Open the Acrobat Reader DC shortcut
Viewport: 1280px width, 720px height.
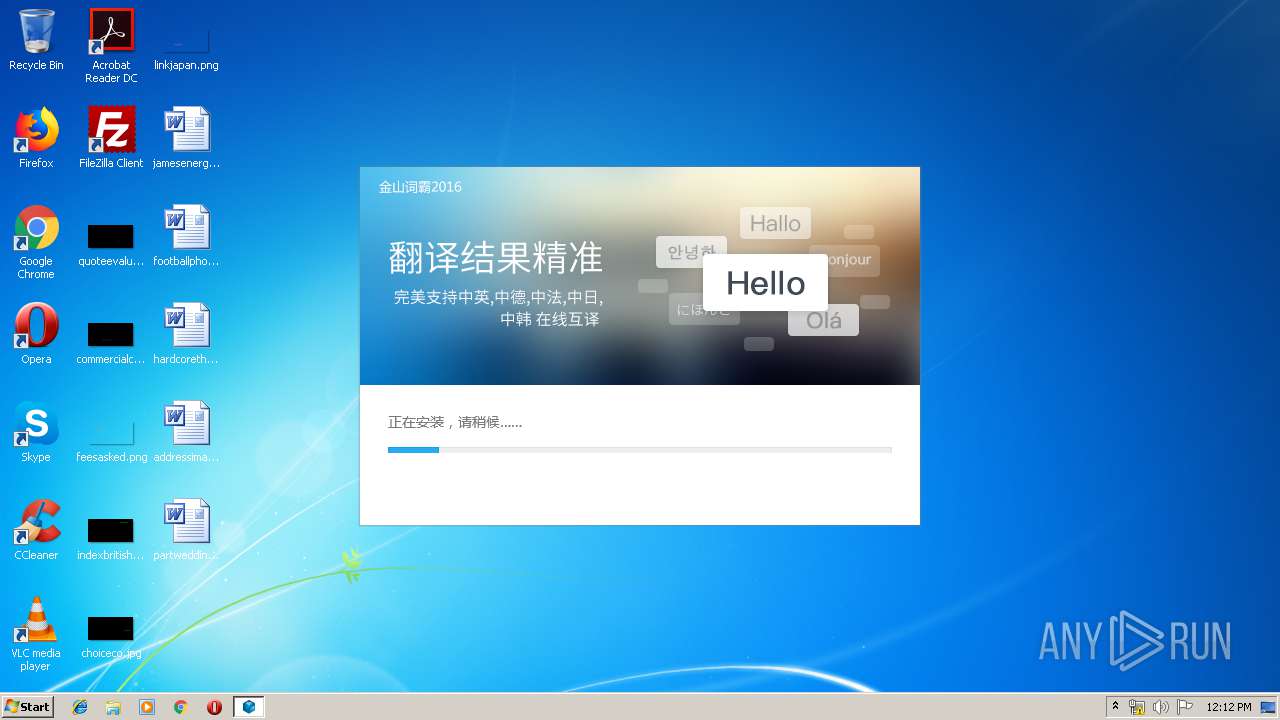[111, 46]
